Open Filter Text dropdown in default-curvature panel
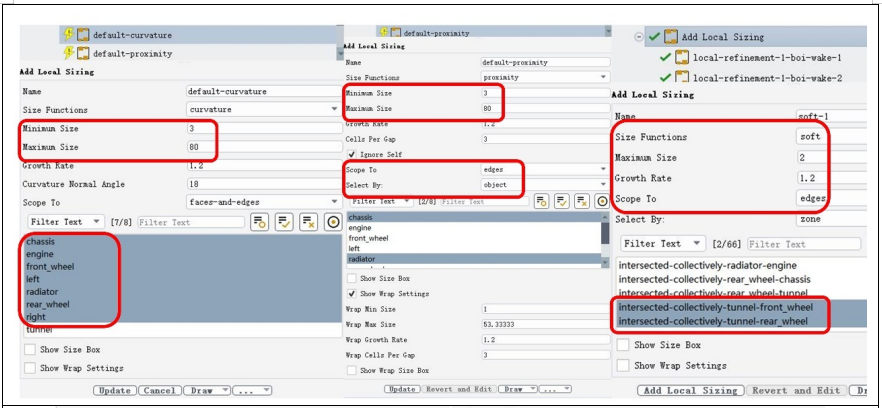The image size is (882, 408). pos(66,222)
